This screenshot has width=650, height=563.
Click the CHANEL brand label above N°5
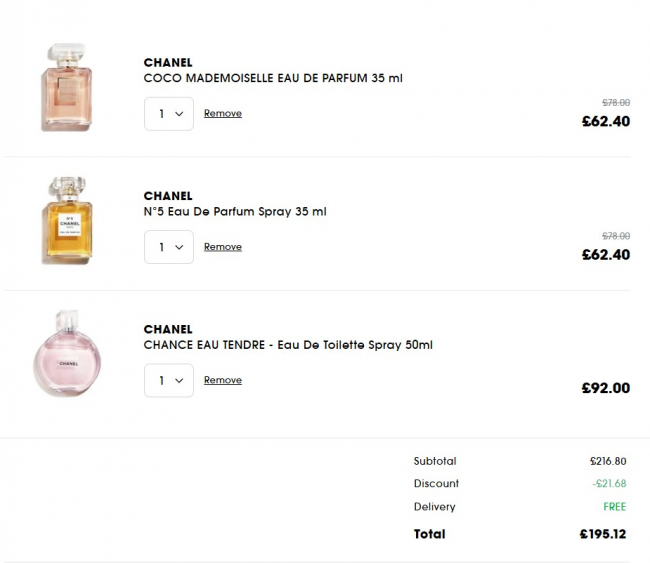[168, 196]
